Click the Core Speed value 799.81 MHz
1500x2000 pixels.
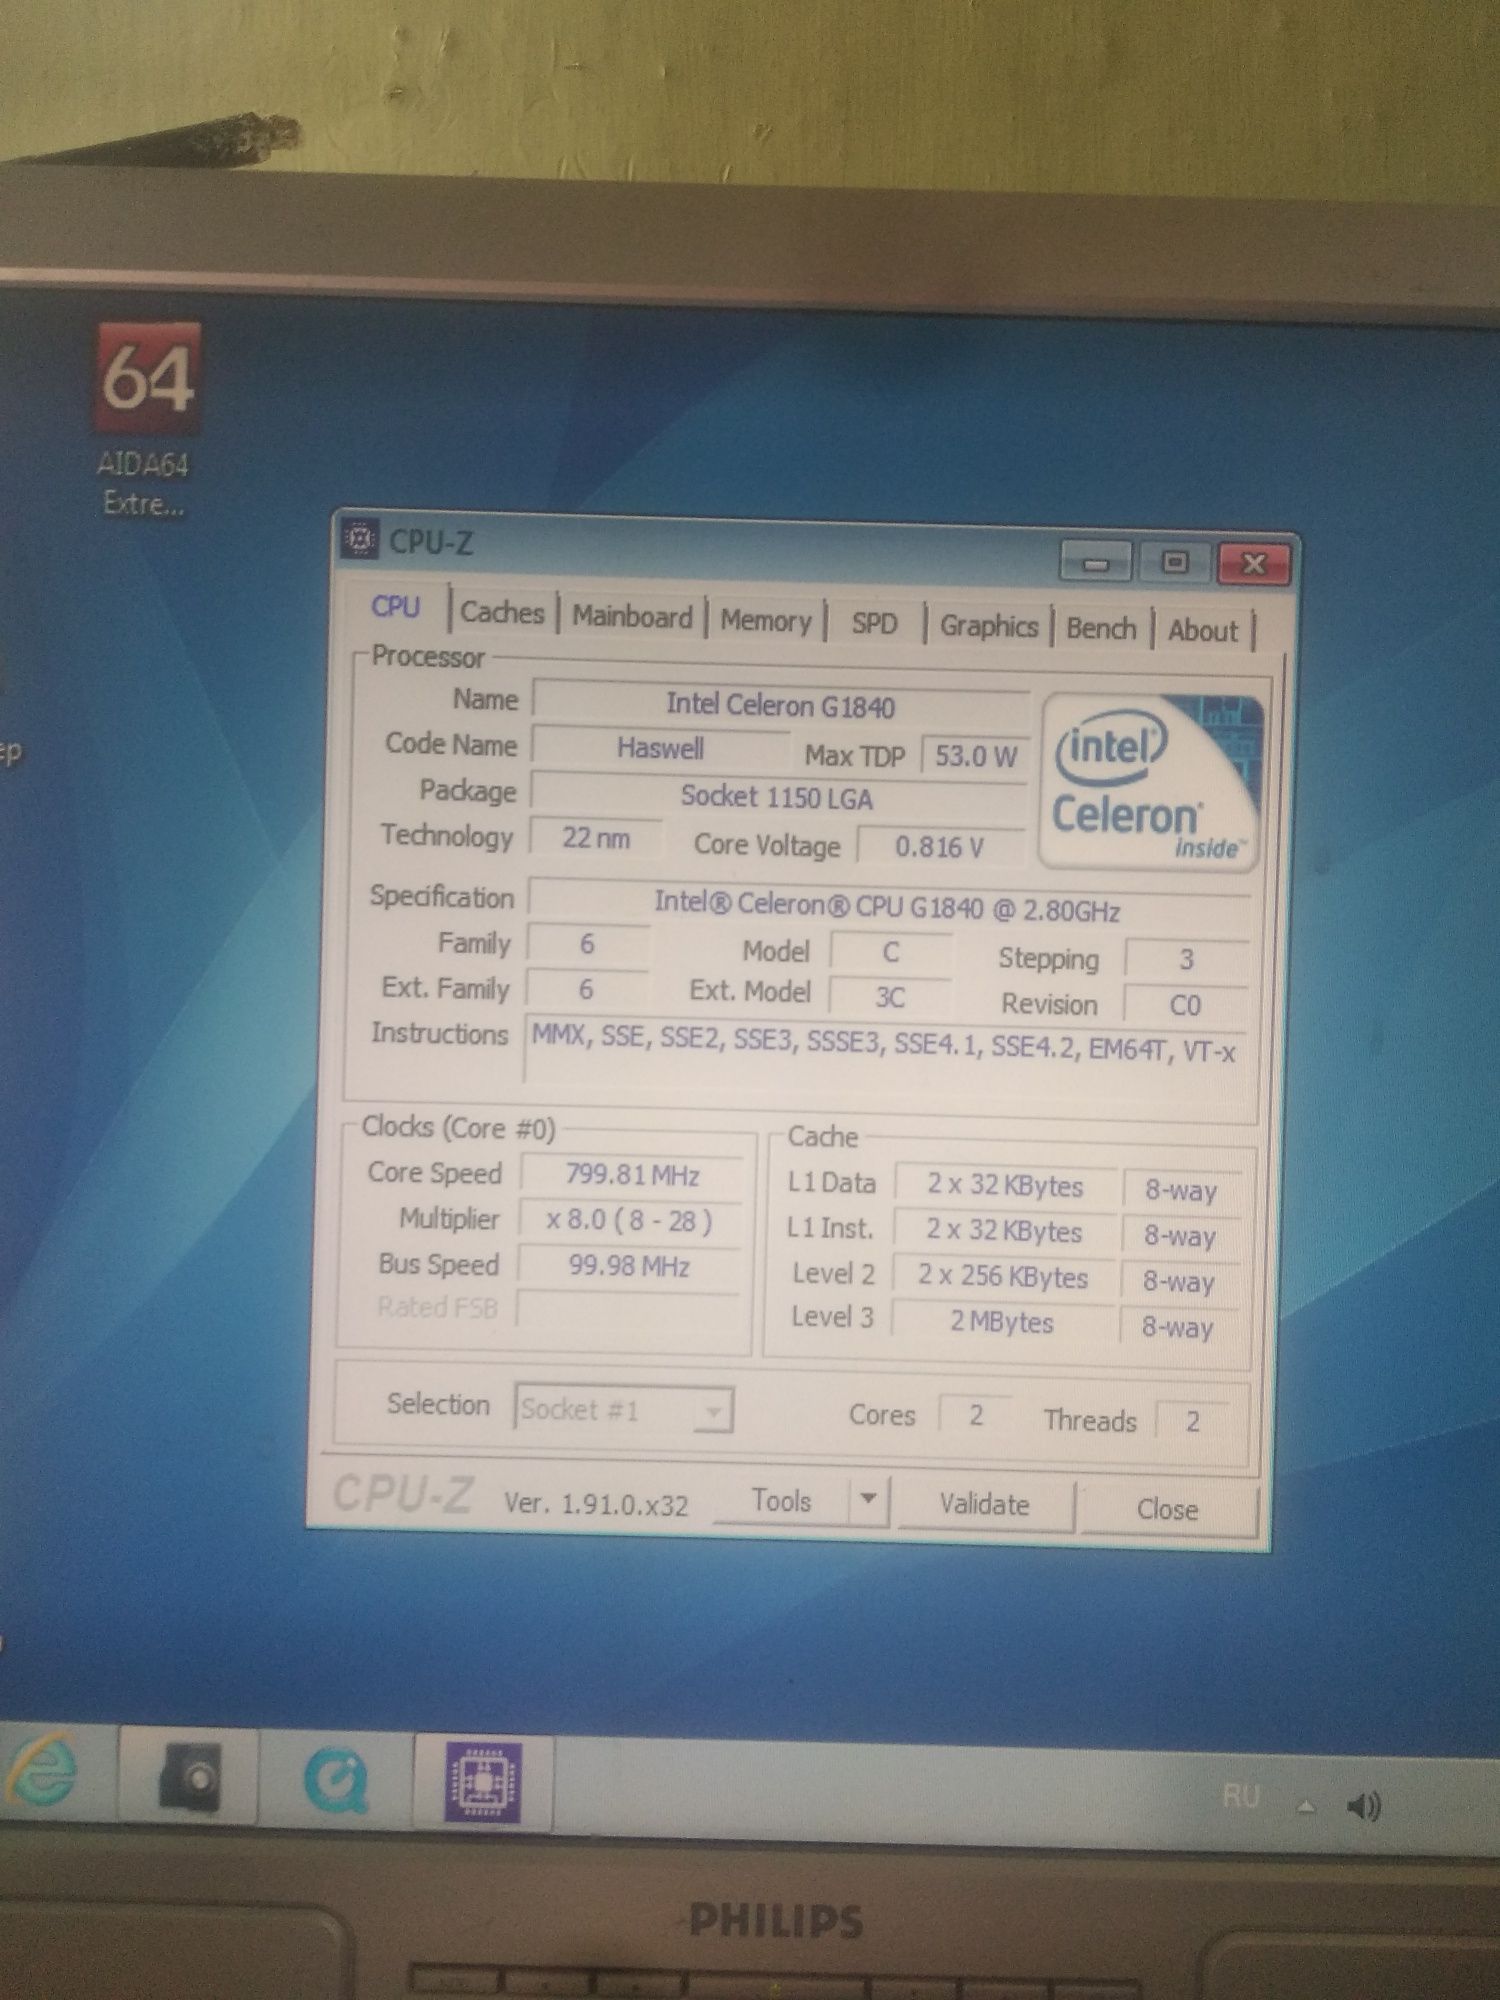[632, 1174]
